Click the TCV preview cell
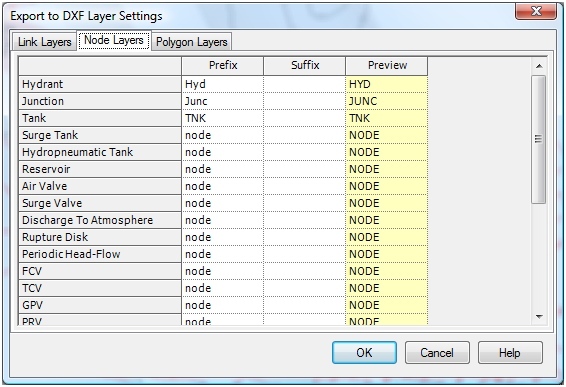 pyautogui.click(x=387, y=288)
